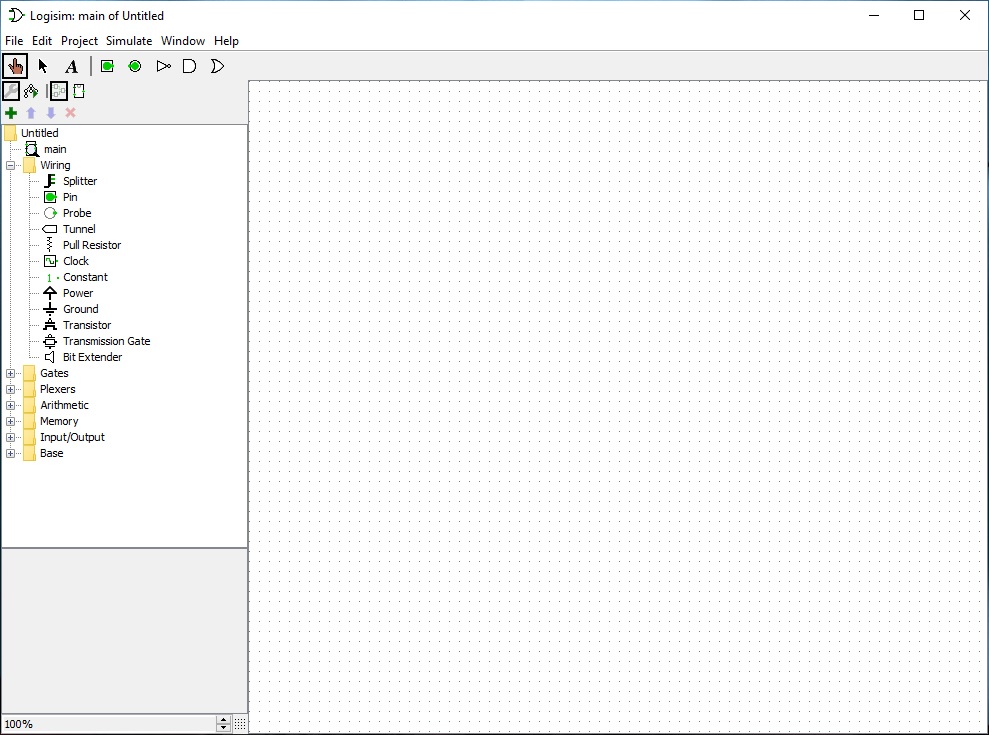This screenshot has height=735, width=989.
Task: Toggle the grid display button
Action: click(x=240, y=724)
